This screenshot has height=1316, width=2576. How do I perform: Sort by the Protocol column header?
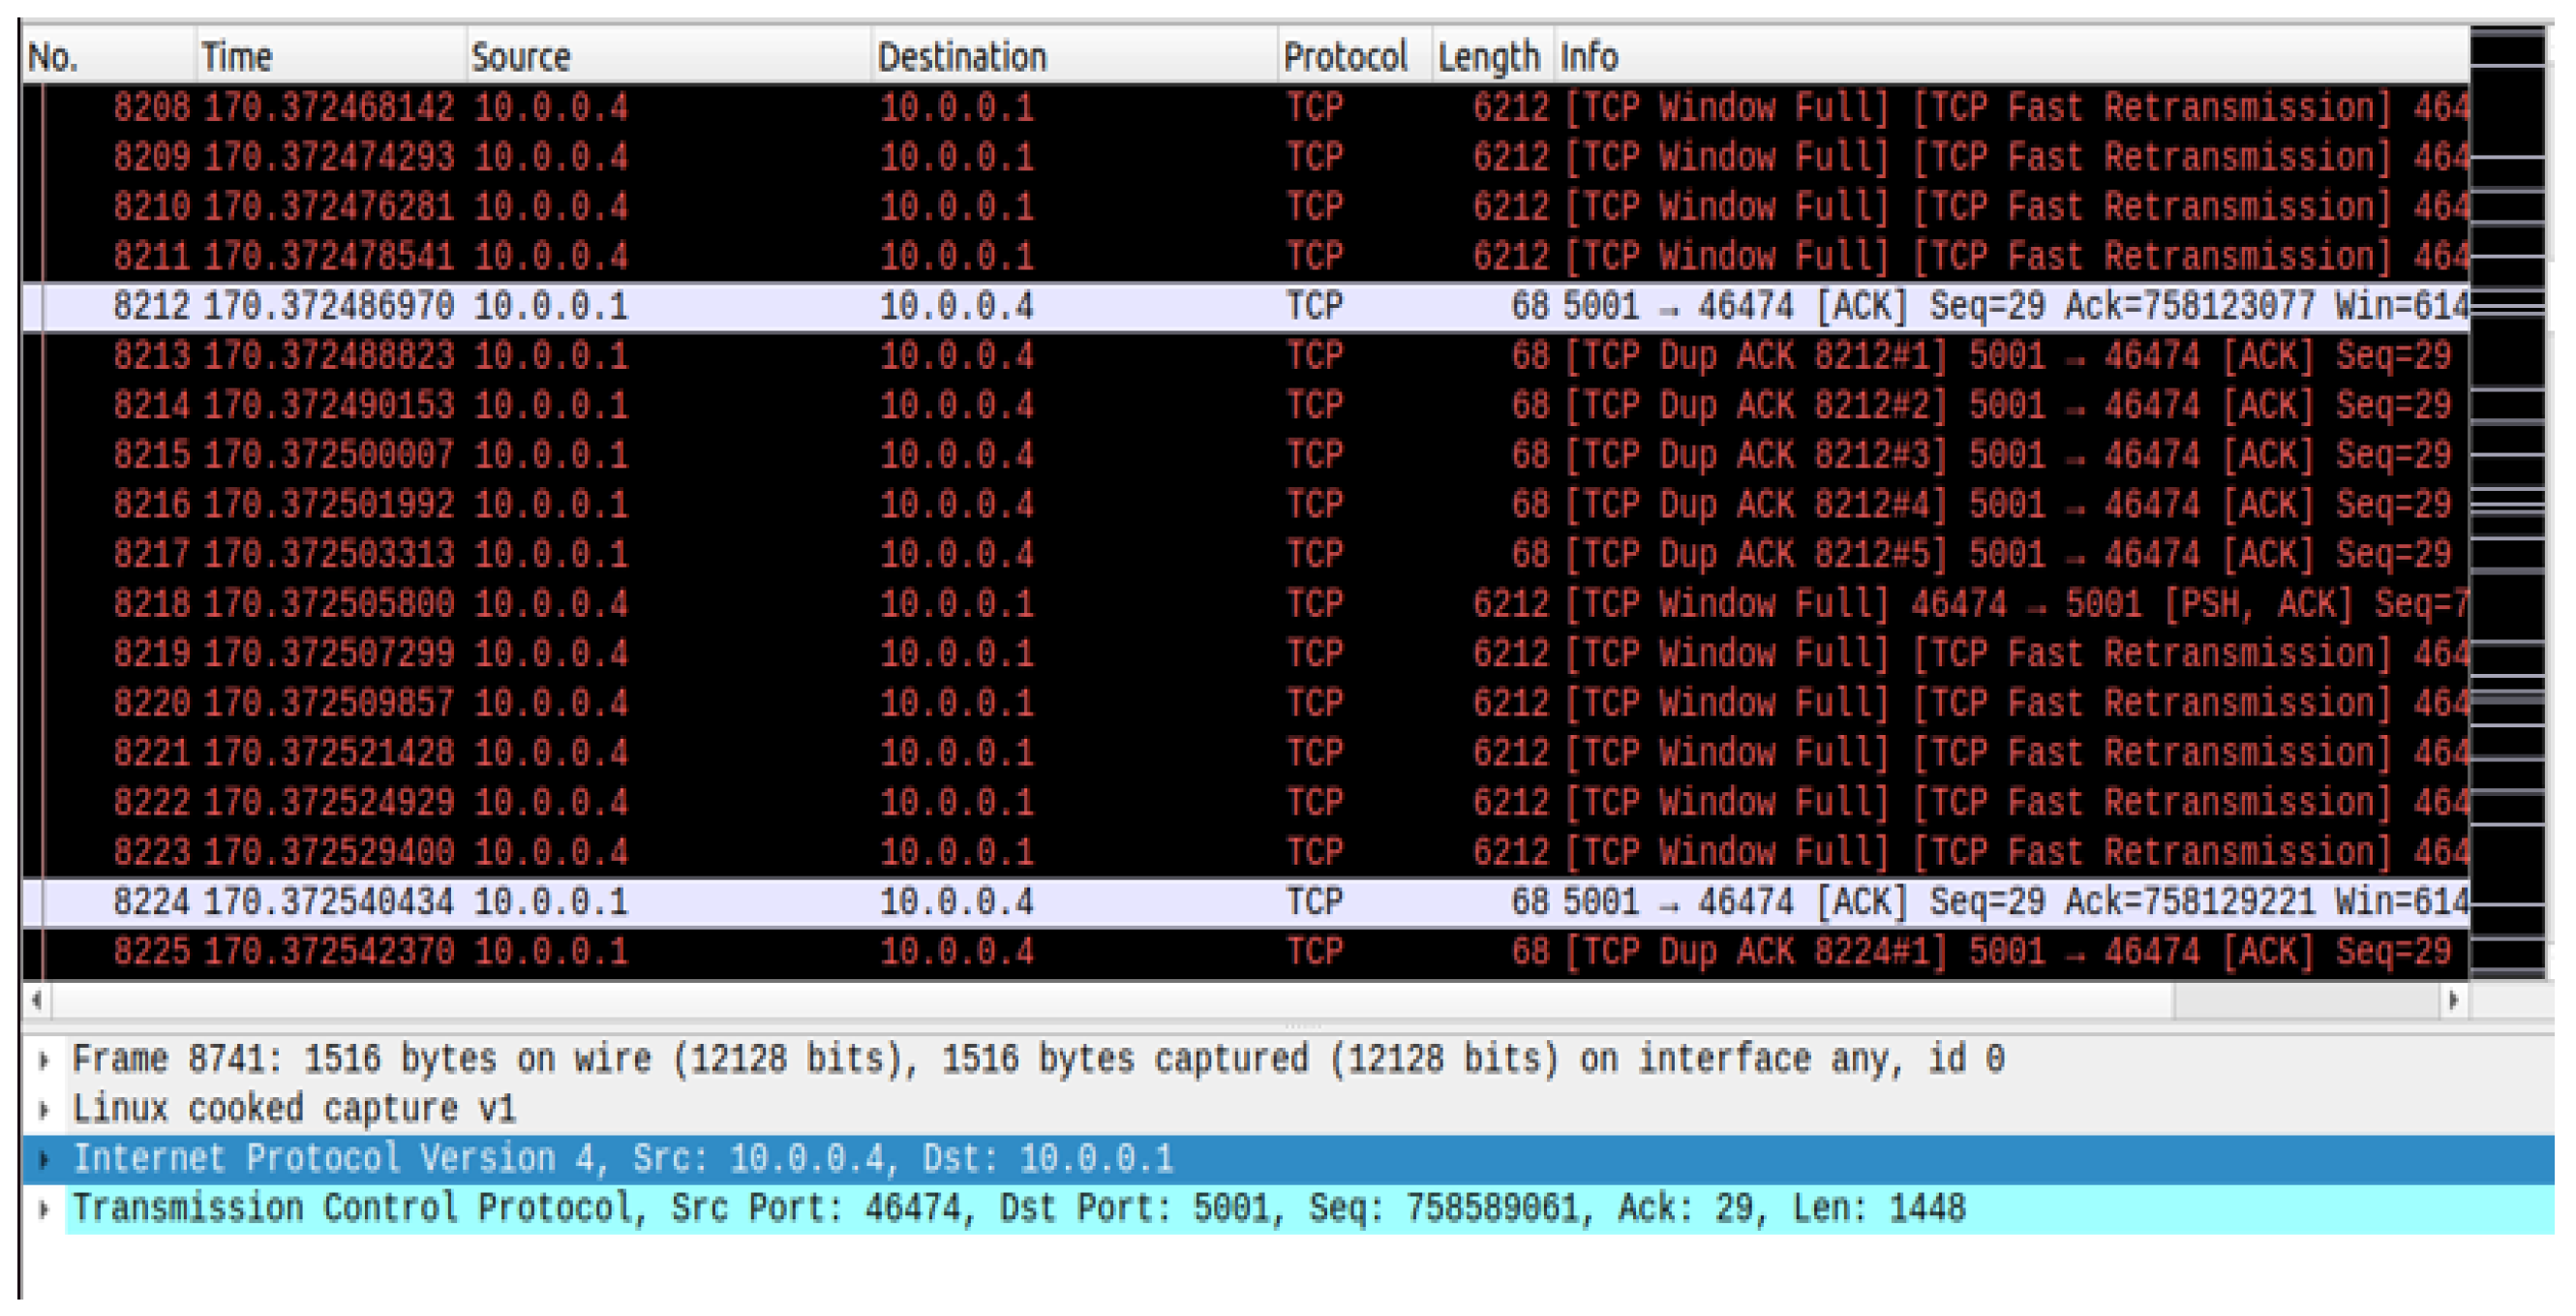pyautogui.click(x=1345, y=57)
